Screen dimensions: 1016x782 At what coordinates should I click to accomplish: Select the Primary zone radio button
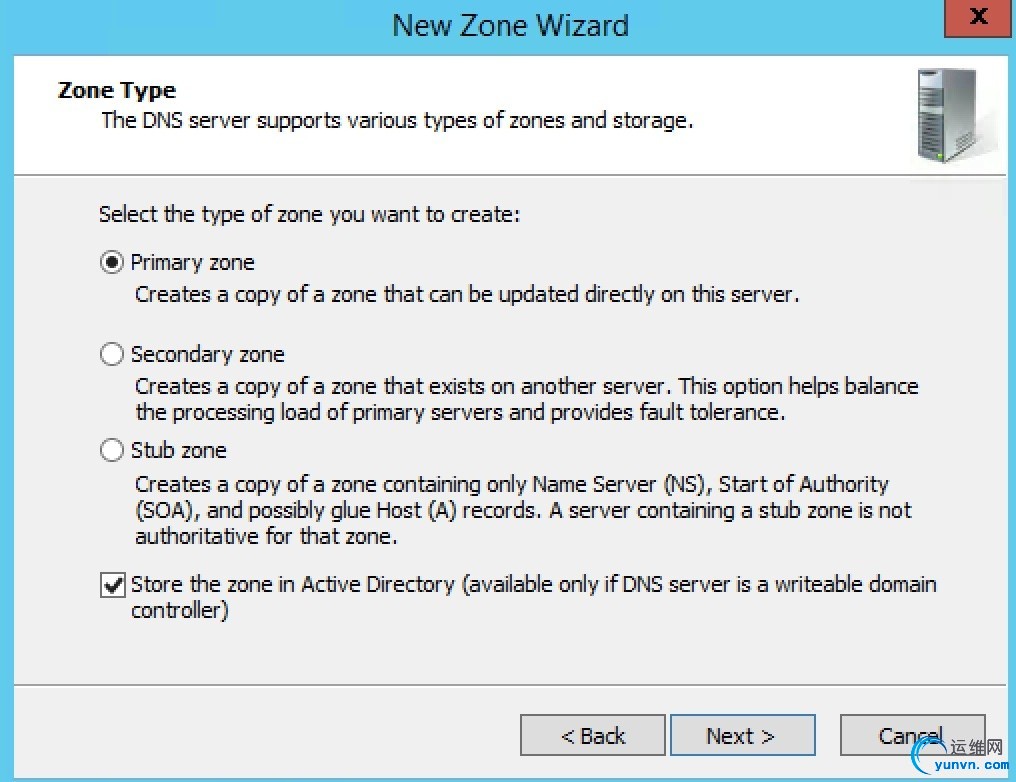coord(112,263)
